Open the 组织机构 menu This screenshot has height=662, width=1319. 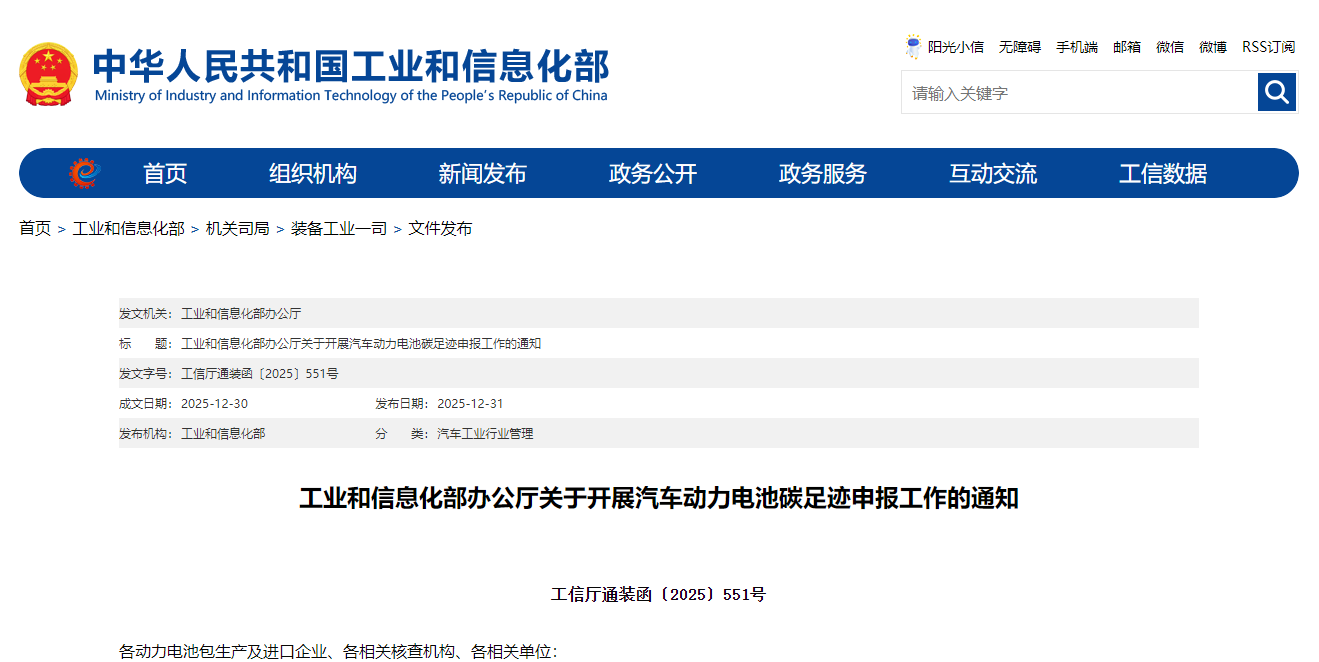313,173
